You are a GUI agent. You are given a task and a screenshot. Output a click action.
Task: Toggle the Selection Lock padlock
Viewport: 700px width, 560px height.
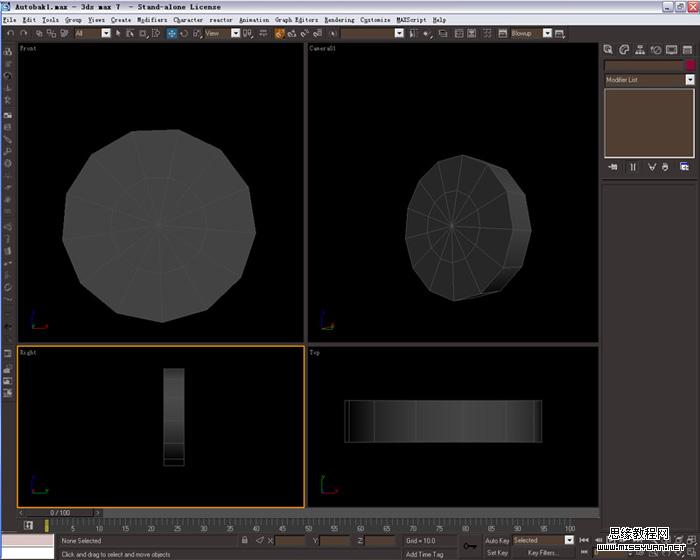coord(245,540)
